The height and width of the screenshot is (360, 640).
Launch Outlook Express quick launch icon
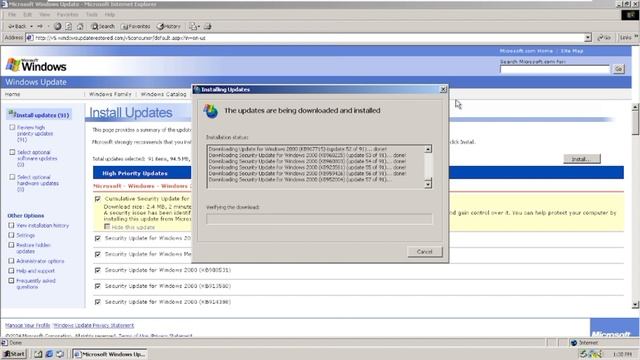[x=60, y=354]
